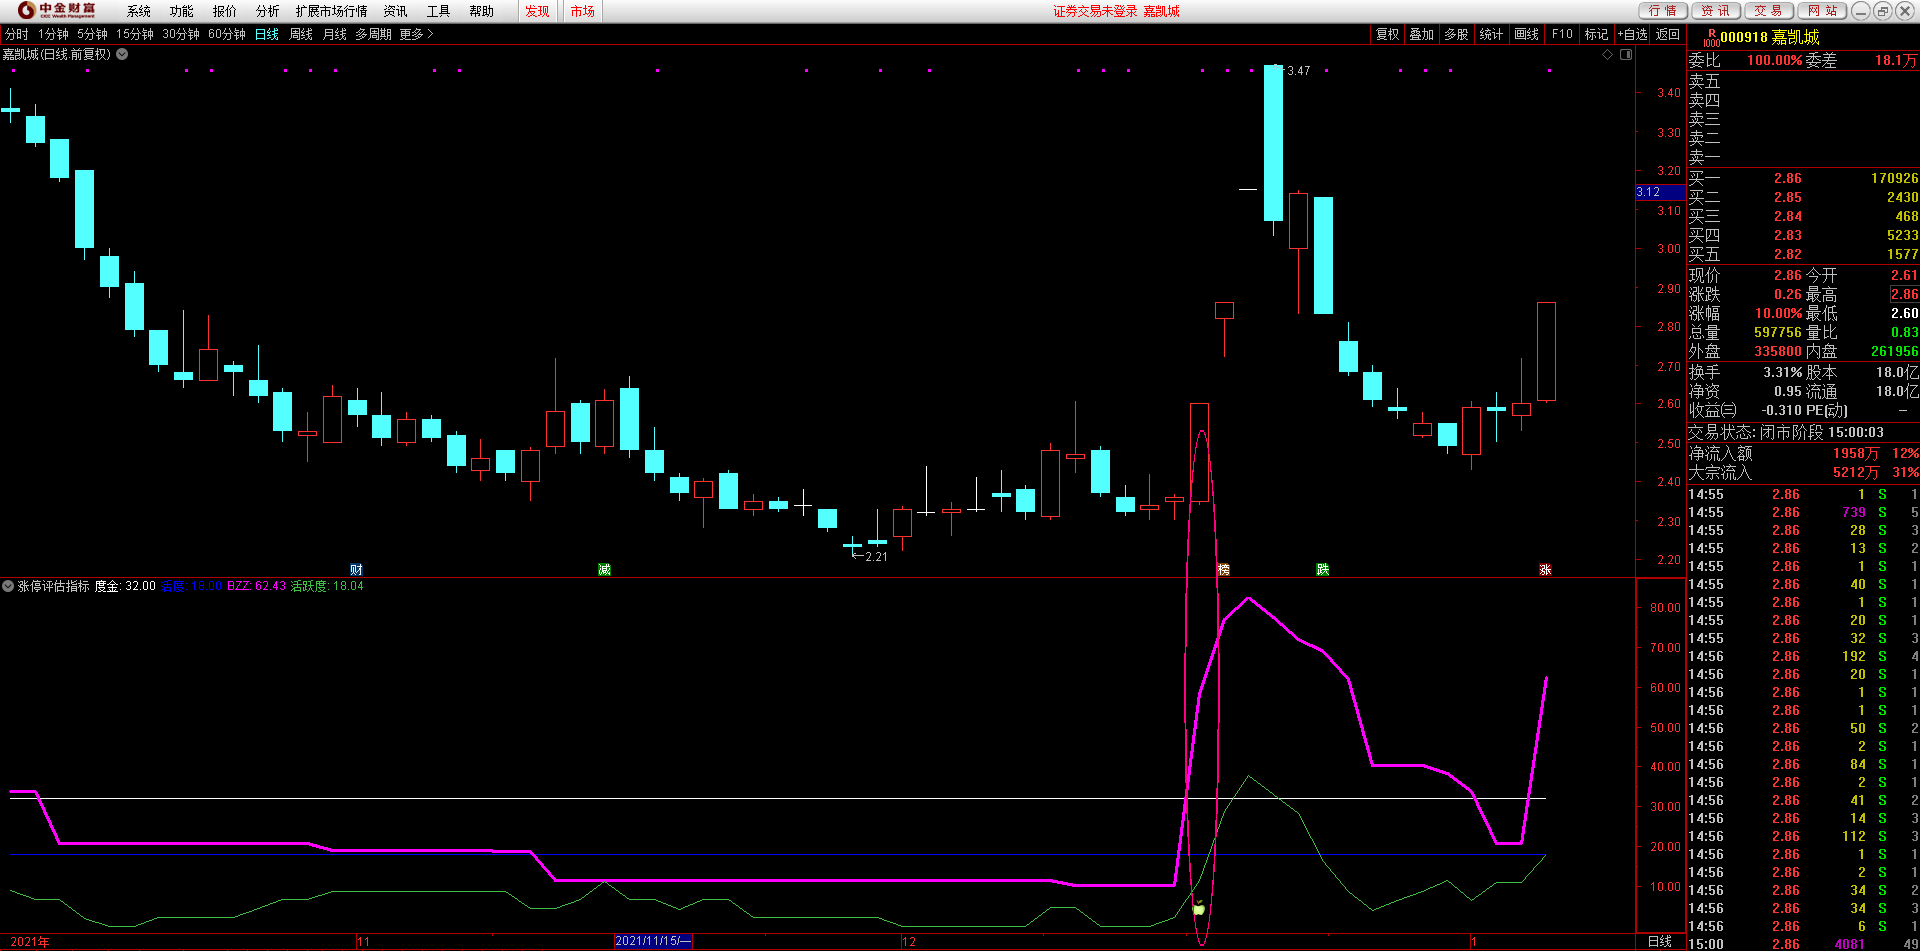Viewport: 1920px width, 951px height.
Task: Open the 分析 menu
Action: [x=267, y=11]
